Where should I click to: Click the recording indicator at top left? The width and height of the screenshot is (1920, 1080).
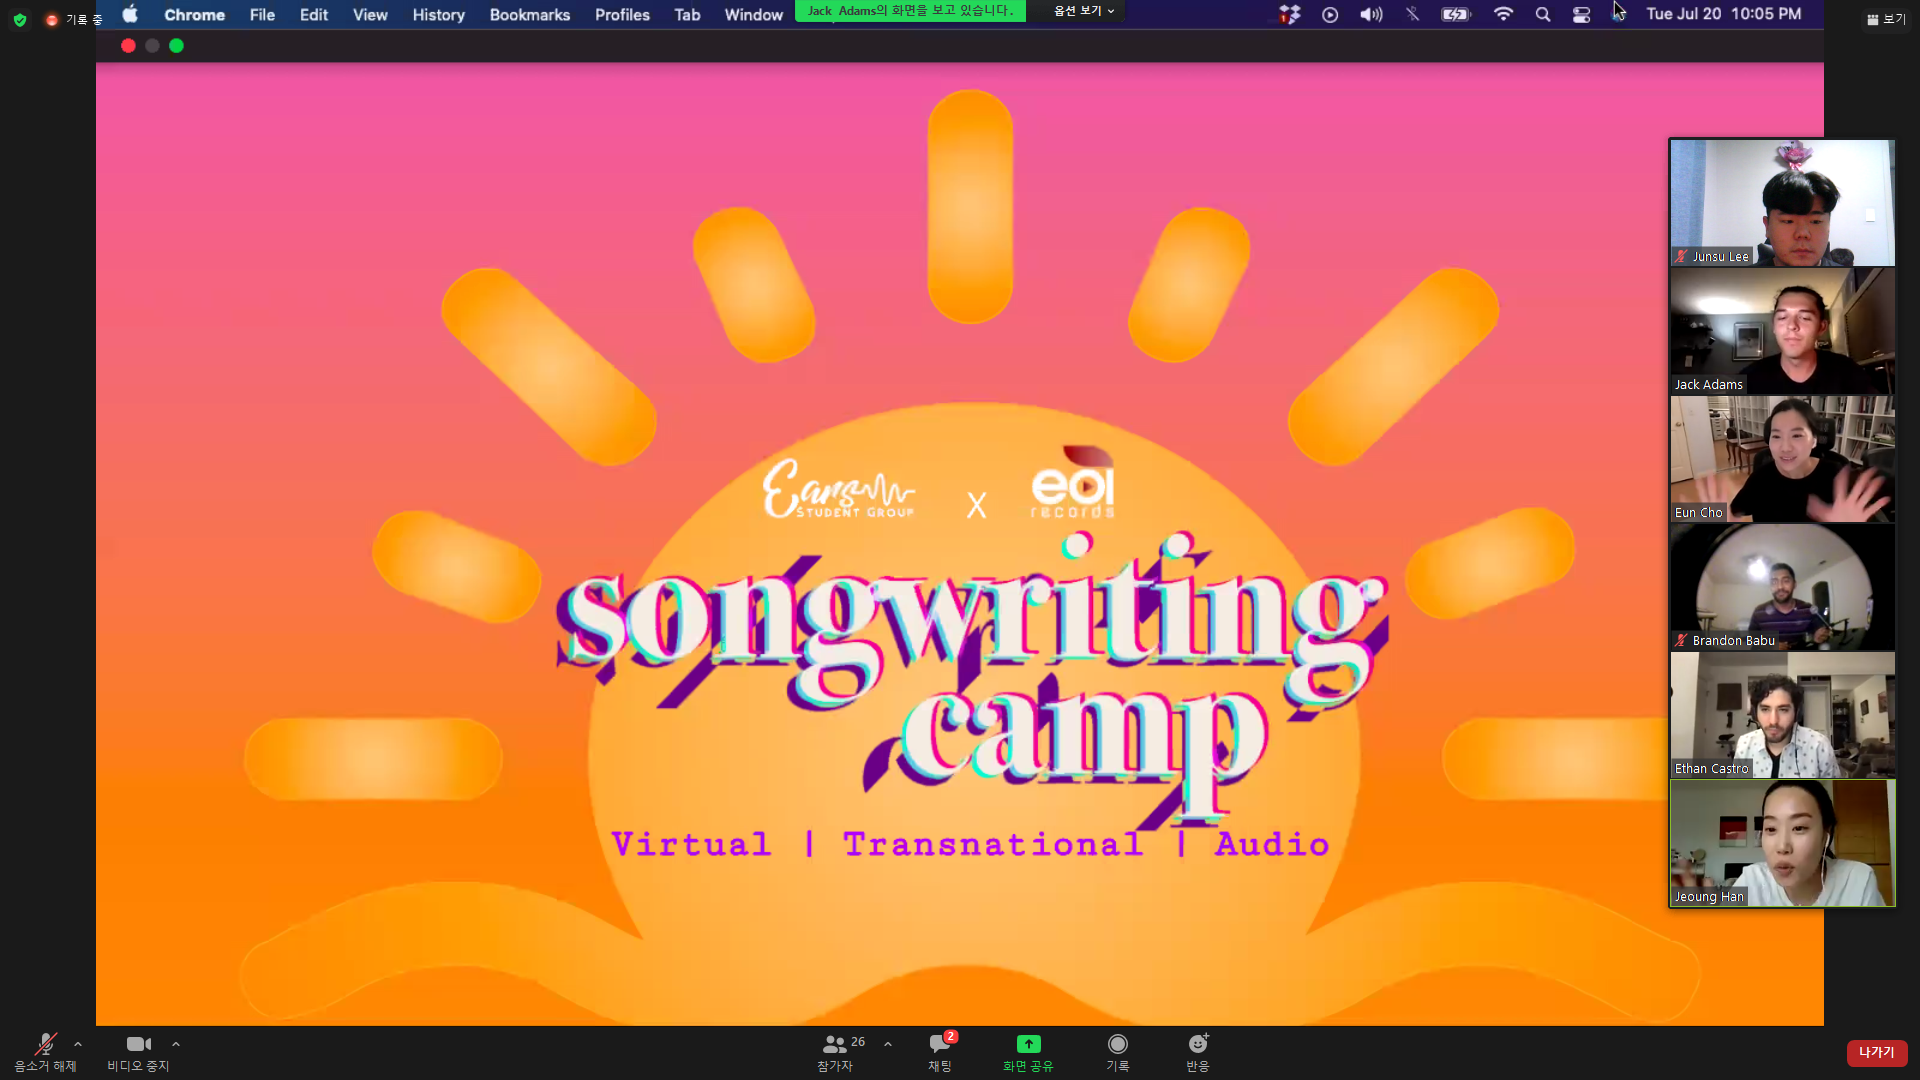(x=73, y=20)
